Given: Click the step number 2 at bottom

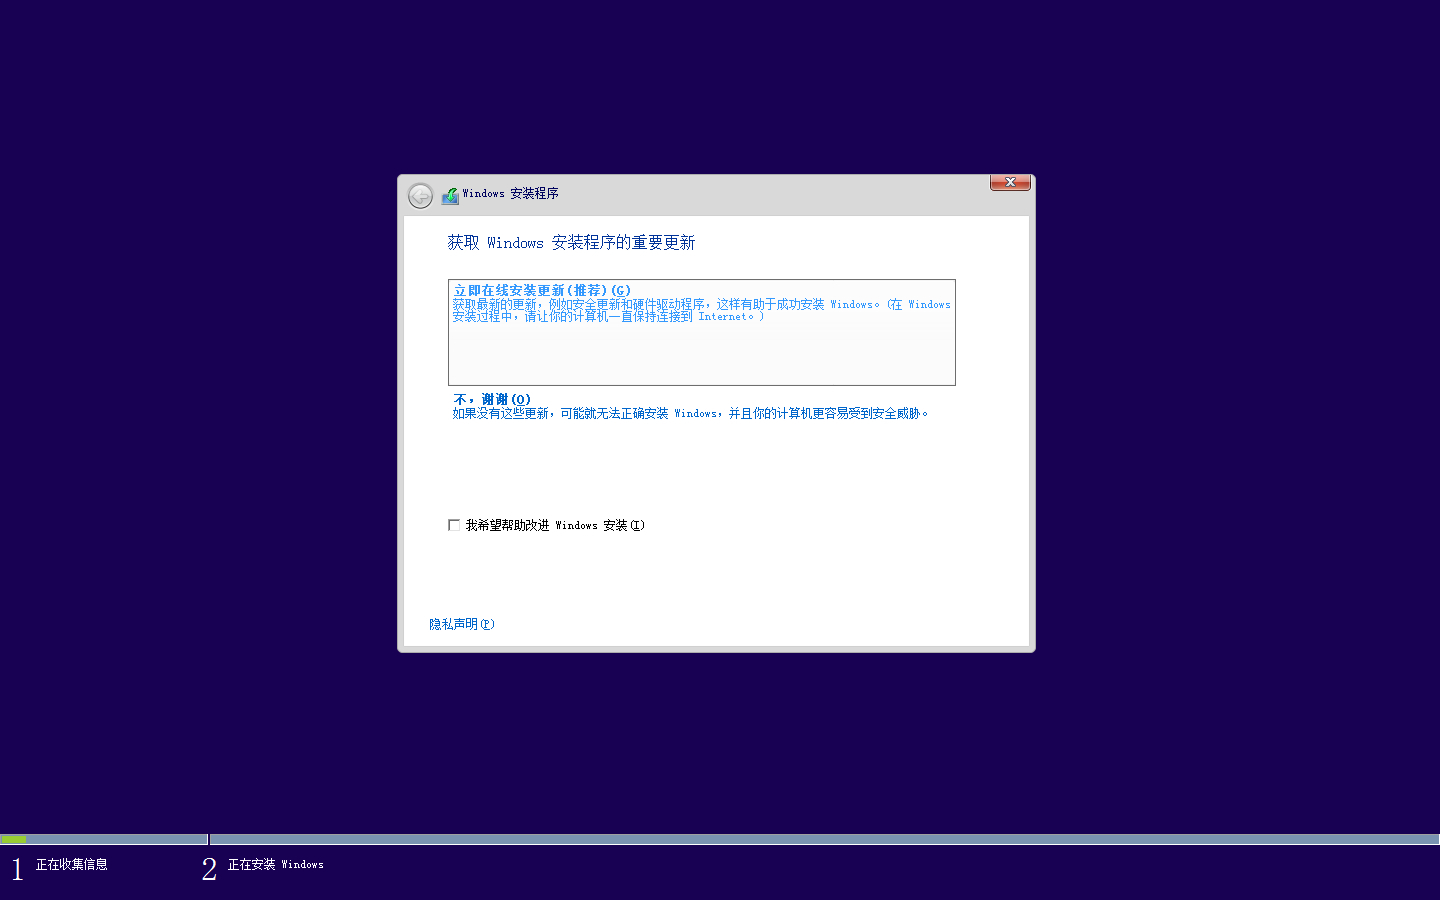Looking at the screenshot, I should 209,869.
